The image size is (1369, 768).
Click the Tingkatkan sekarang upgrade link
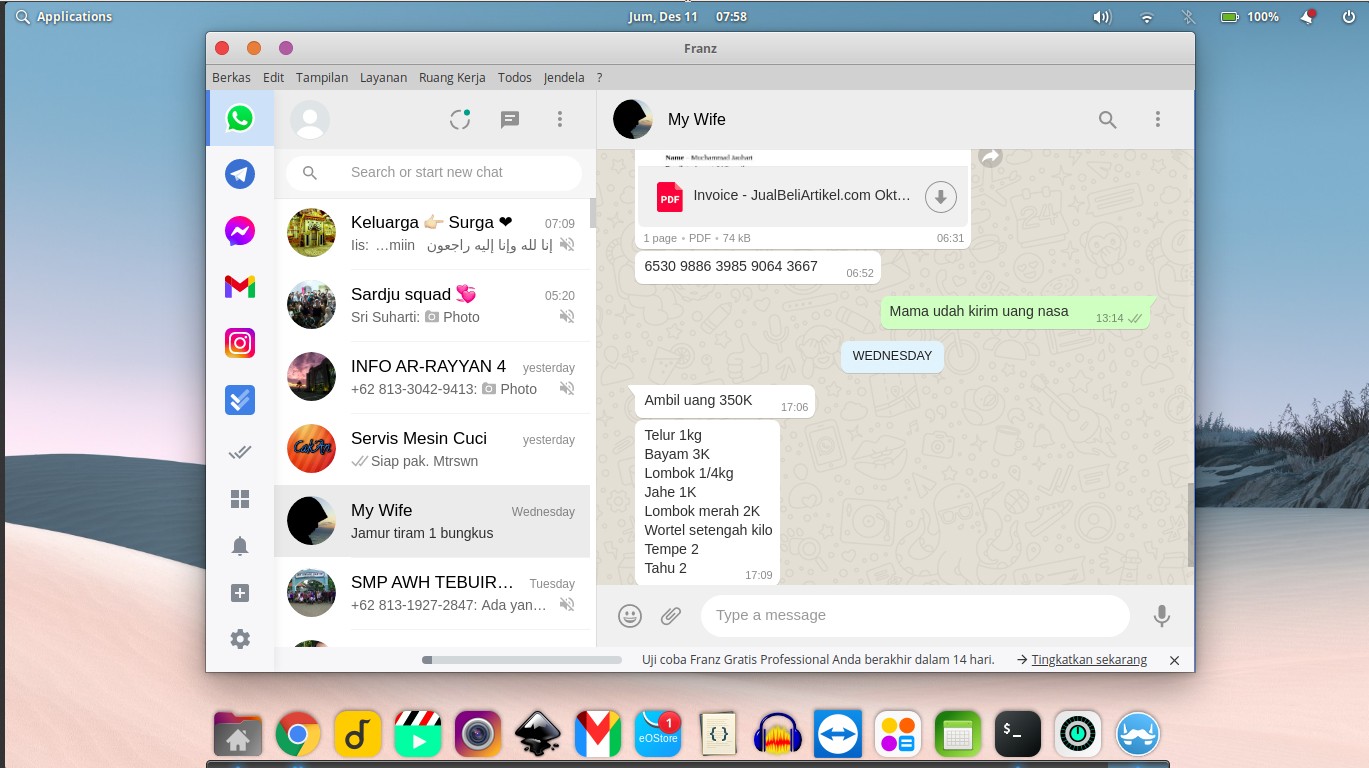tap(1089, 660)
